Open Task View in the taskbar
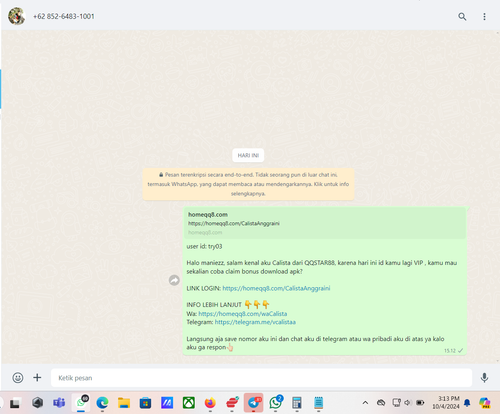 point(15,403)
